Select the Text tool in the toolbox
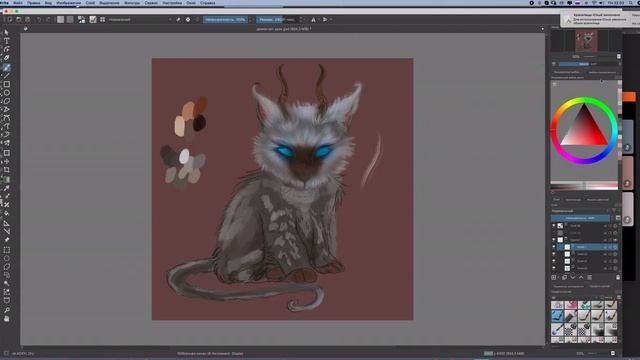Screen dimensions: 640x360 click(x=7, y=40)
